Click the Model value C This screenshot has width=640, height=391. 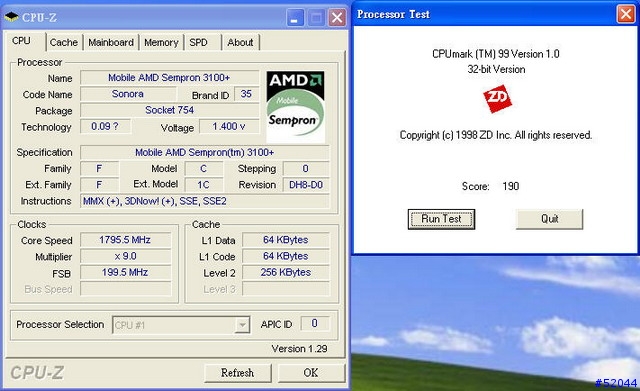[x=203, y=169]
